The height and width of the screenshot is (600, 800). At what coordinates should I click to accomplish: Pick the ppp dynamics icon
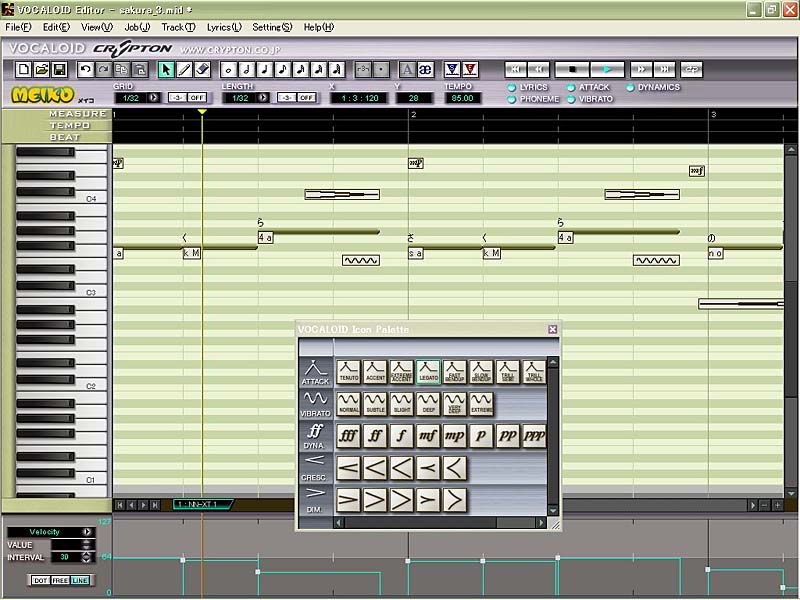click(x=535, y=436)
